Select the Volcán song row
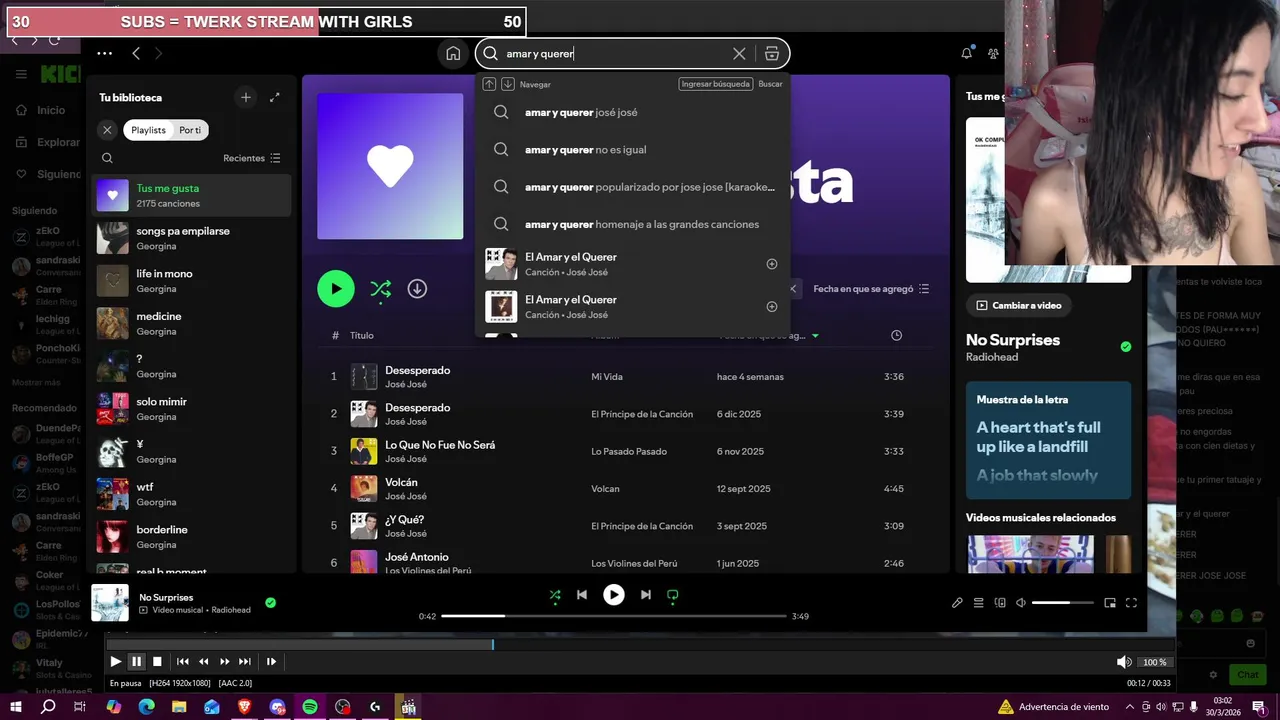This screenshot has width=1280, height=720. pos(626,489)
